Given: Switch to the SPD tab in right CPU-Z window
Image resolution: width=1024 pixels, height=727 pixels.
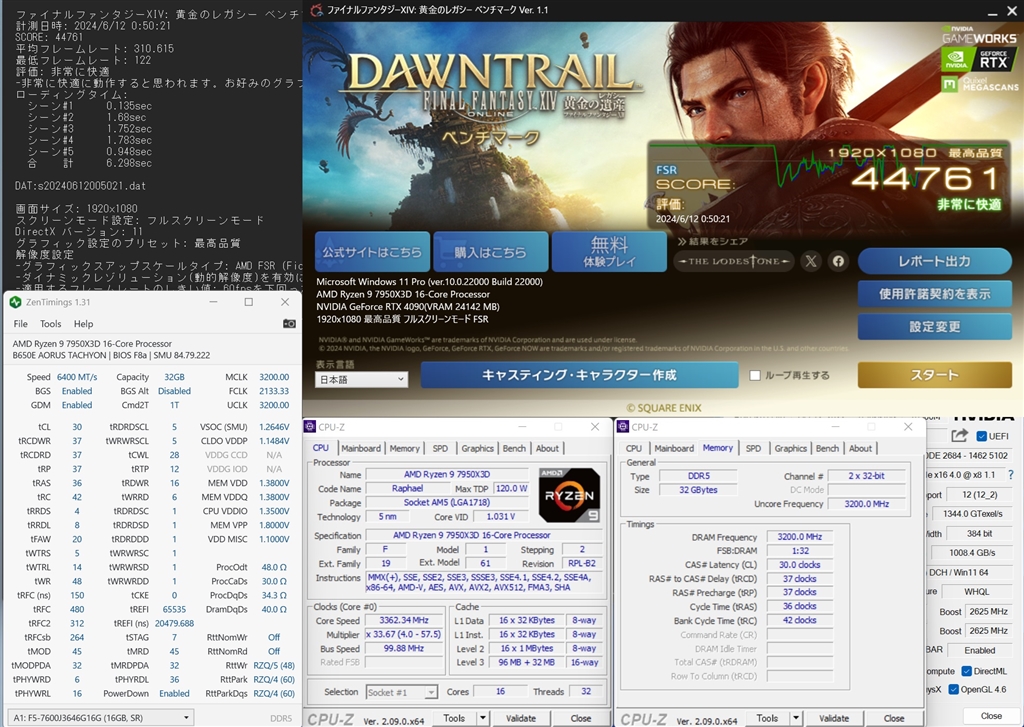Looking at the screenshot, I should (753, 448).
